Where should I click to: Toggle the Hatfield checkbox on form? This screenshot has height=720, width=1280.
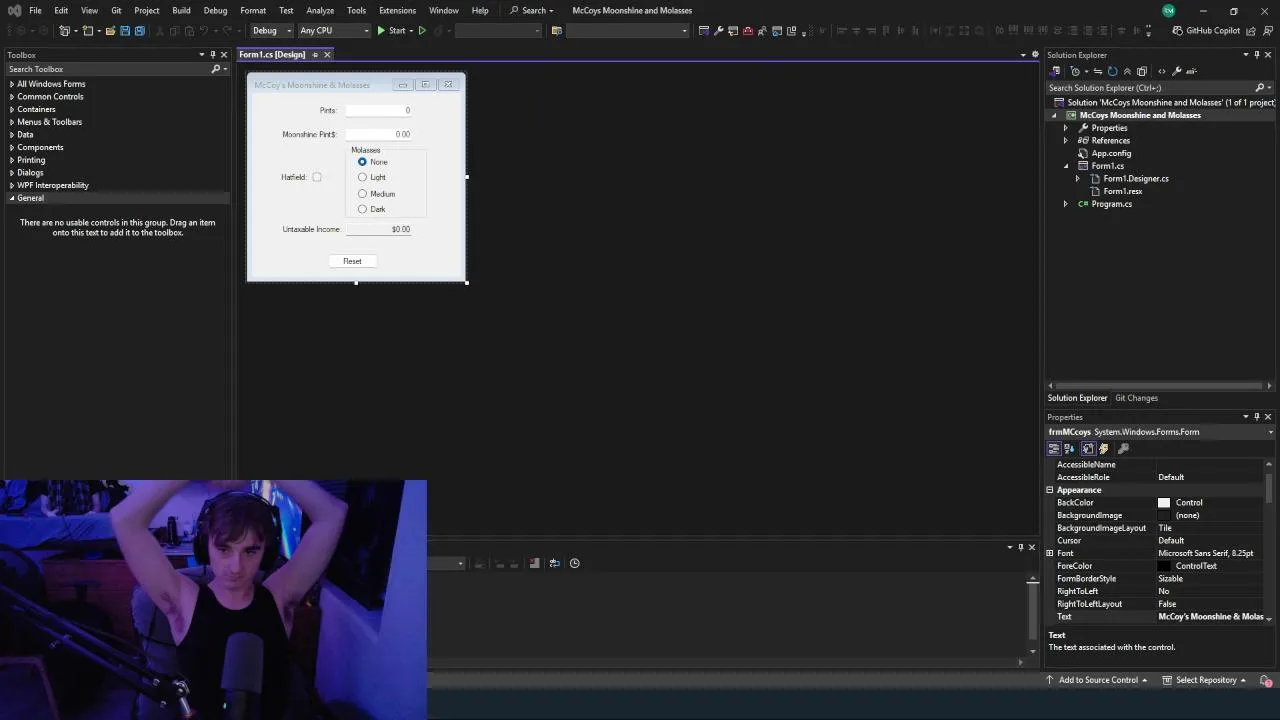click(x=317, y=177)
